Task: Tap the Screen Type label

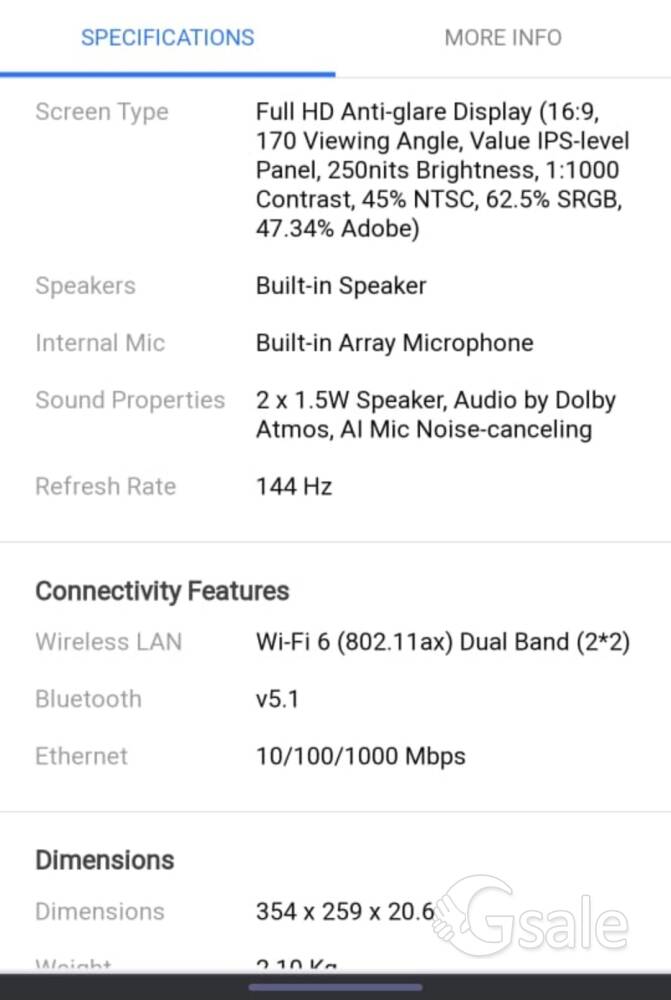Action: (102, 112)
